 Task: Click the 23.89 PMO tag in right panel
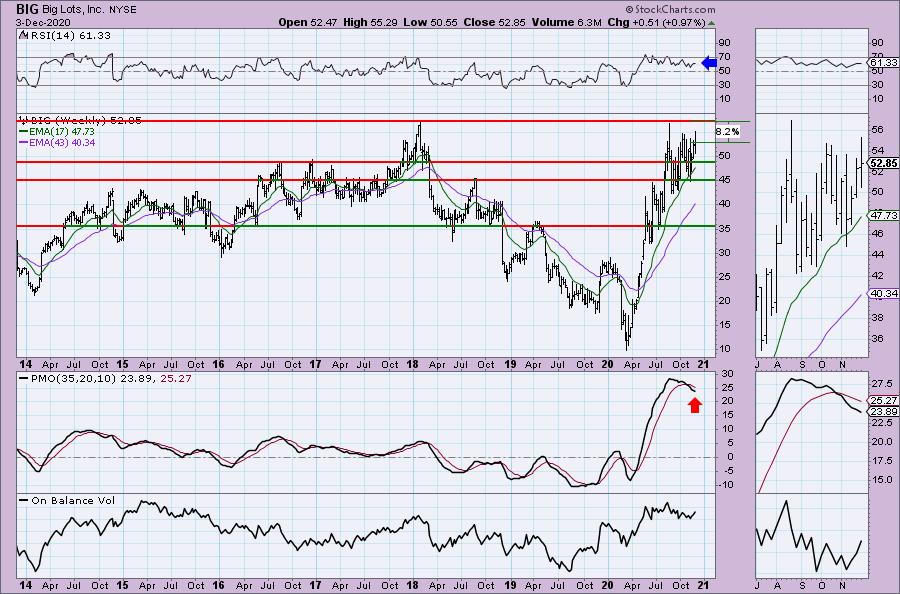click(884, 411)
